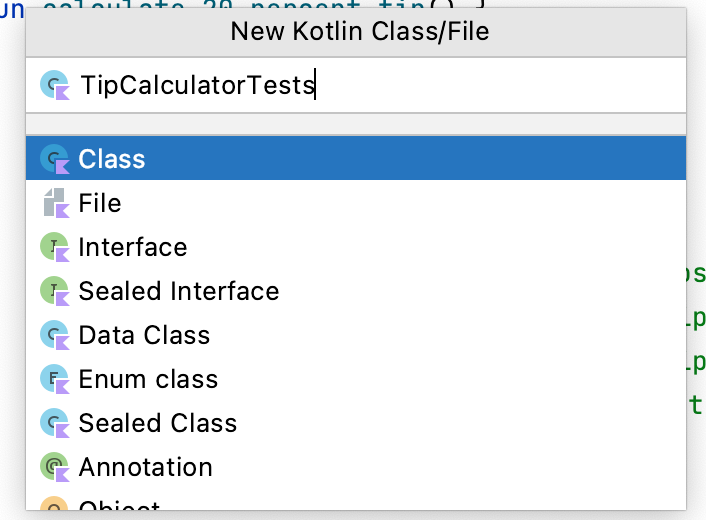
Task: Select the Interface list option
Action: (x=133, y=247)
